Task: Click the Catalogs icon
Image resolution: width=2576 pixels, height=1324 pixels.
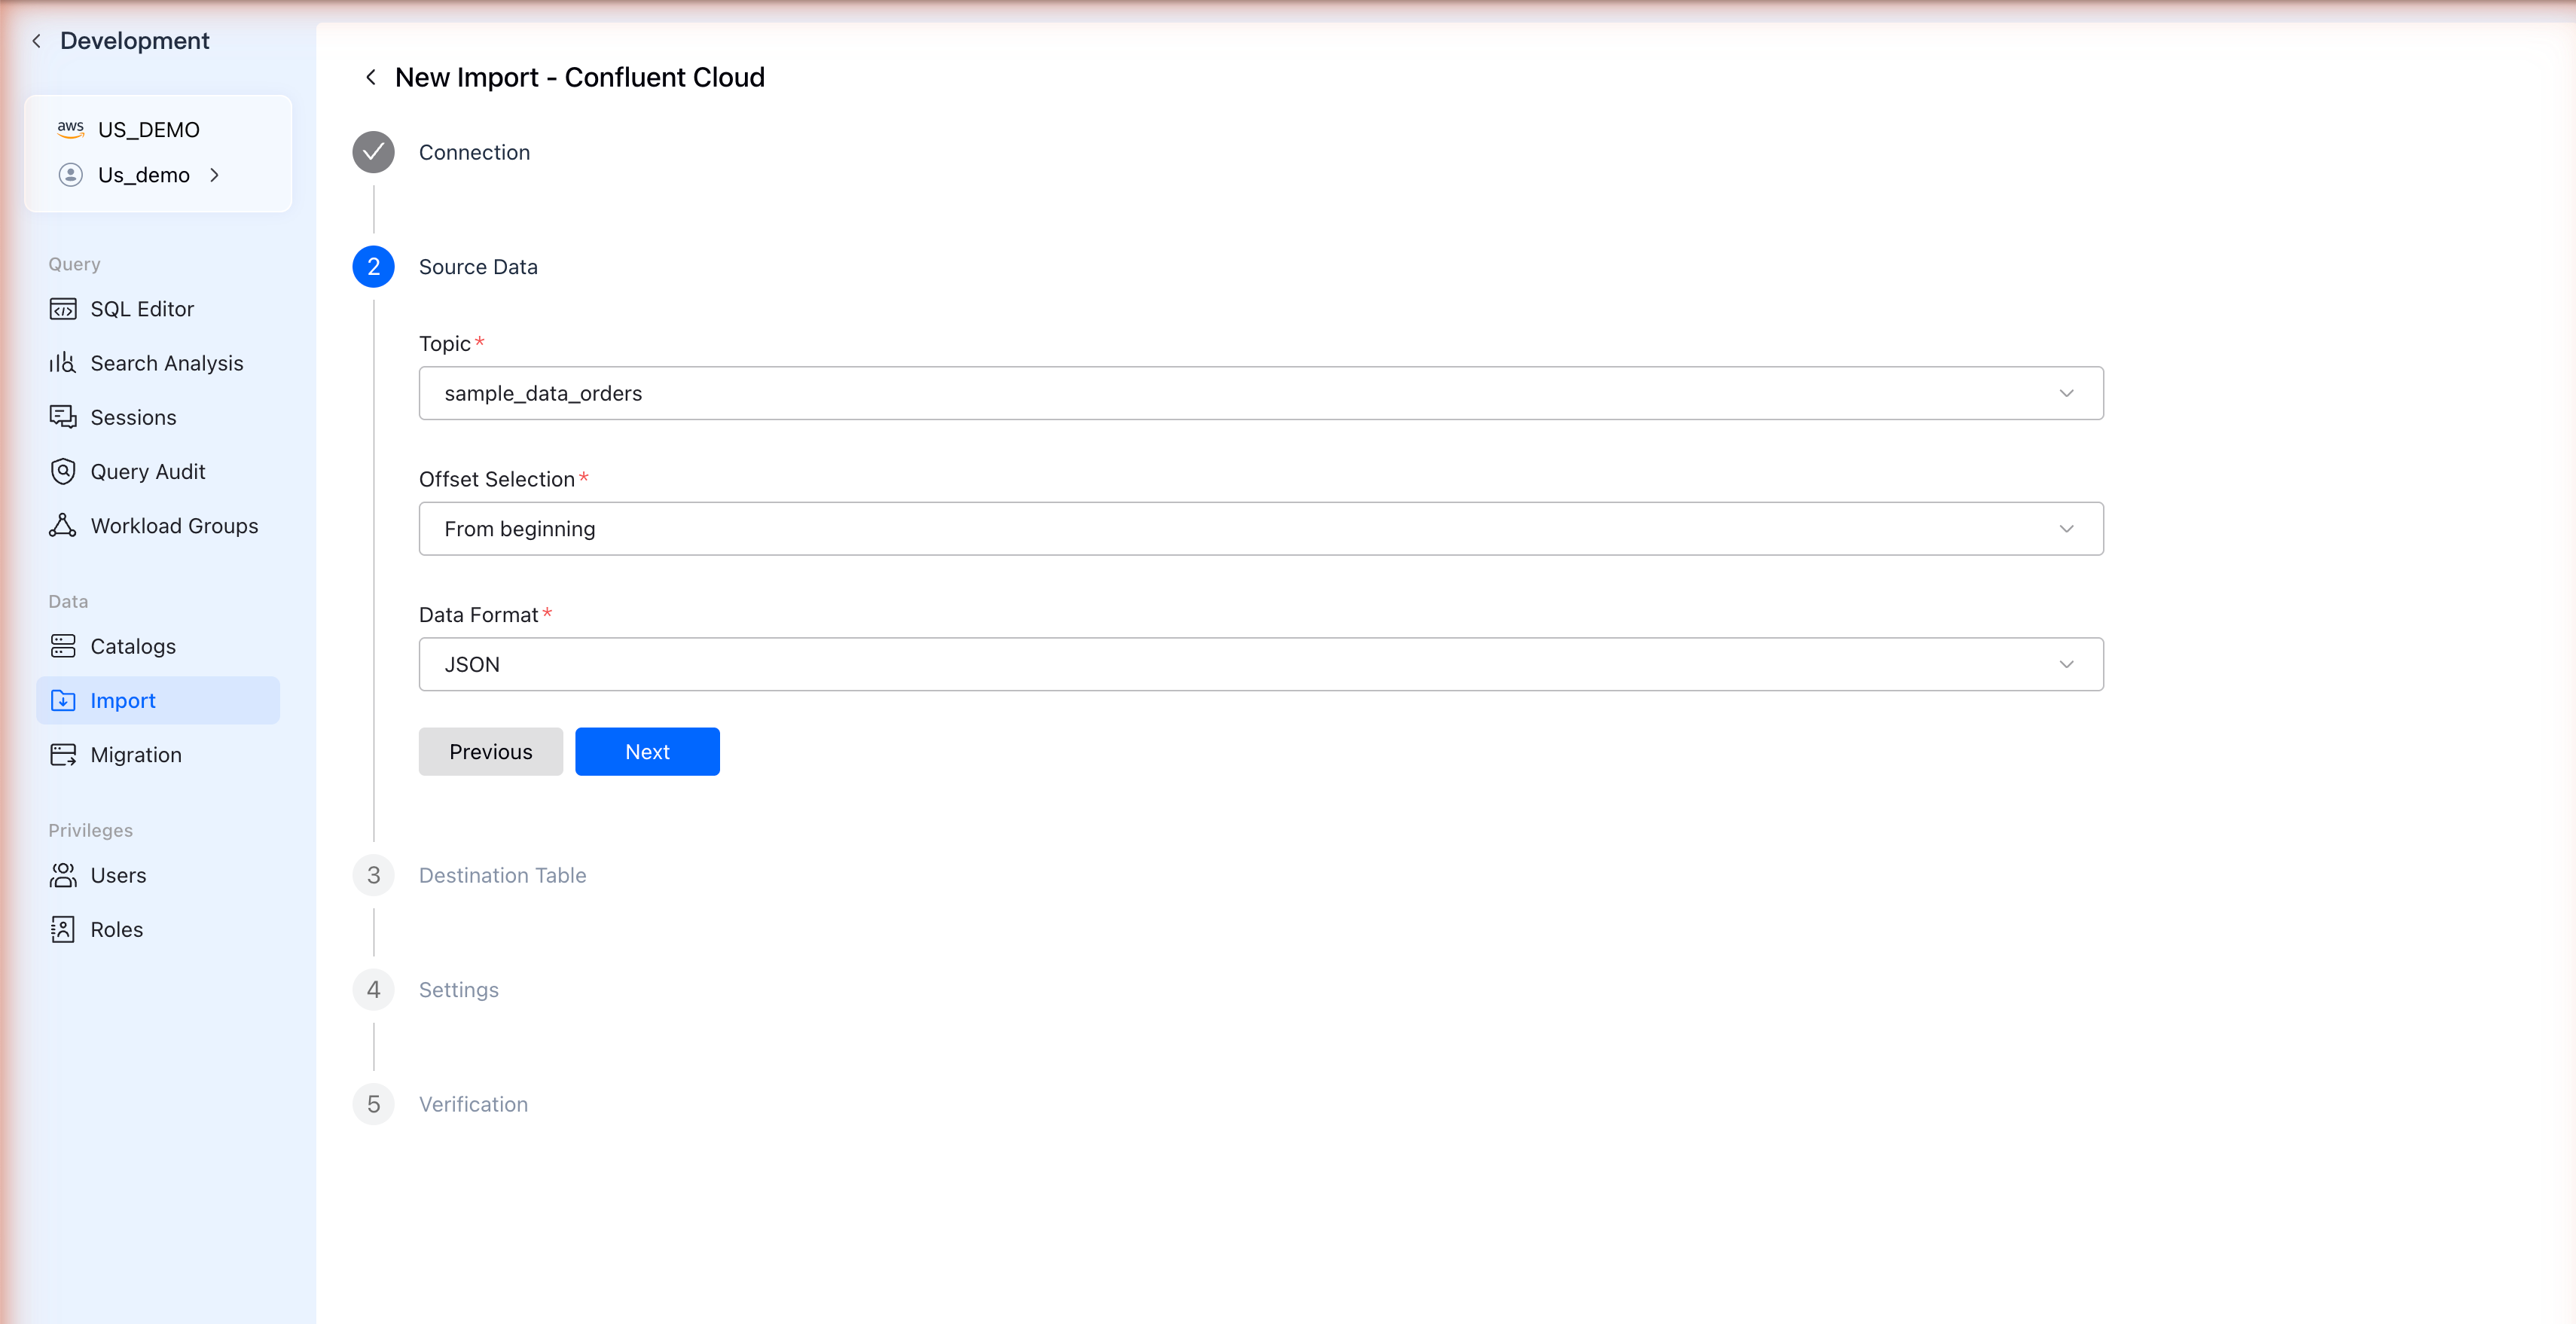Action: click(x=62, y=645)
